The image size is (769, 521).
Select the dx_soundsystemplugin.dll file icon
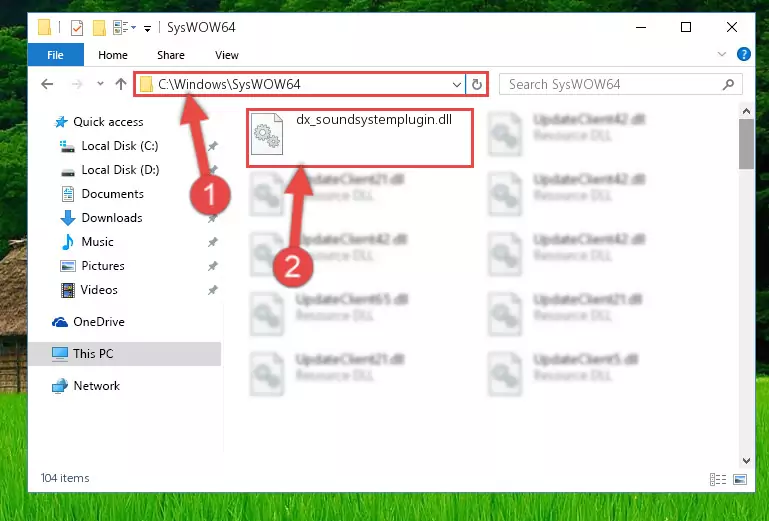coord(267,133)
